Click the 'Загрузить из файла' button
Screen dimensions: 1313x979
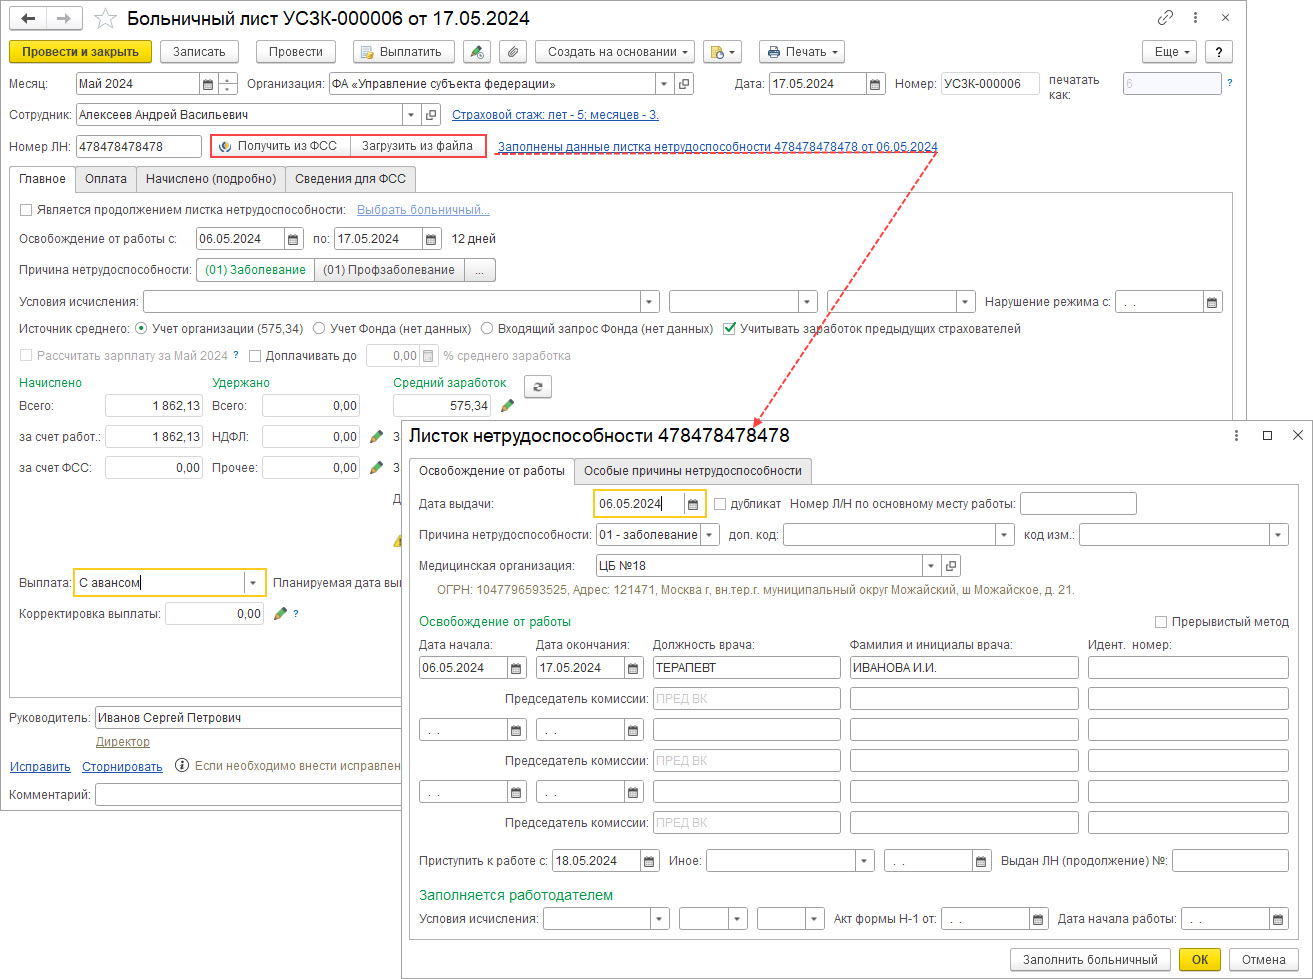418,146
